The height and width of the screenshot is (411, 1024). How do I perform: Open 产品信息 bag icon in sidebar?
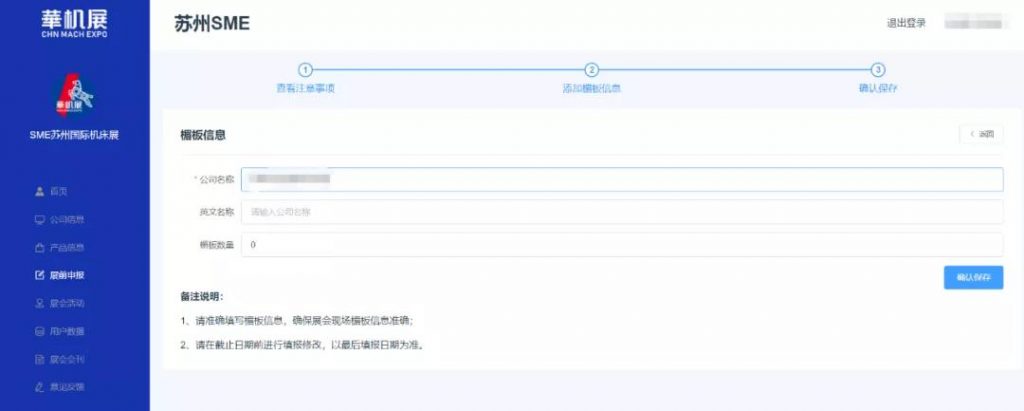[x=39, y=248]
